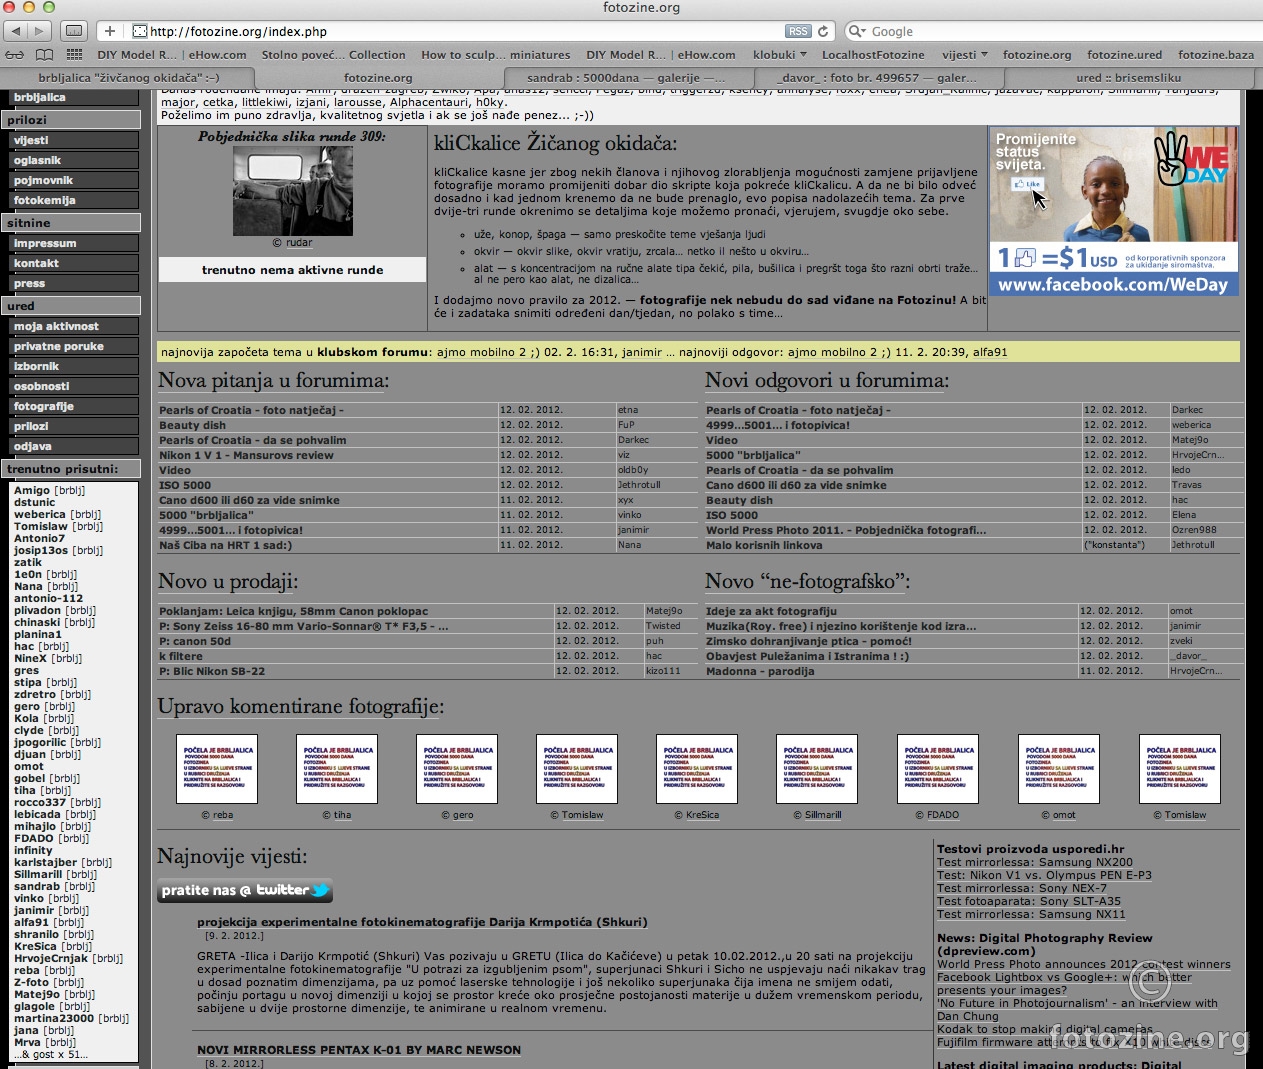Screen dimensions: 1263x1069
Task: Open the 'LocalhostFotozine' bookmark
Action: click(x=873, y=55)
